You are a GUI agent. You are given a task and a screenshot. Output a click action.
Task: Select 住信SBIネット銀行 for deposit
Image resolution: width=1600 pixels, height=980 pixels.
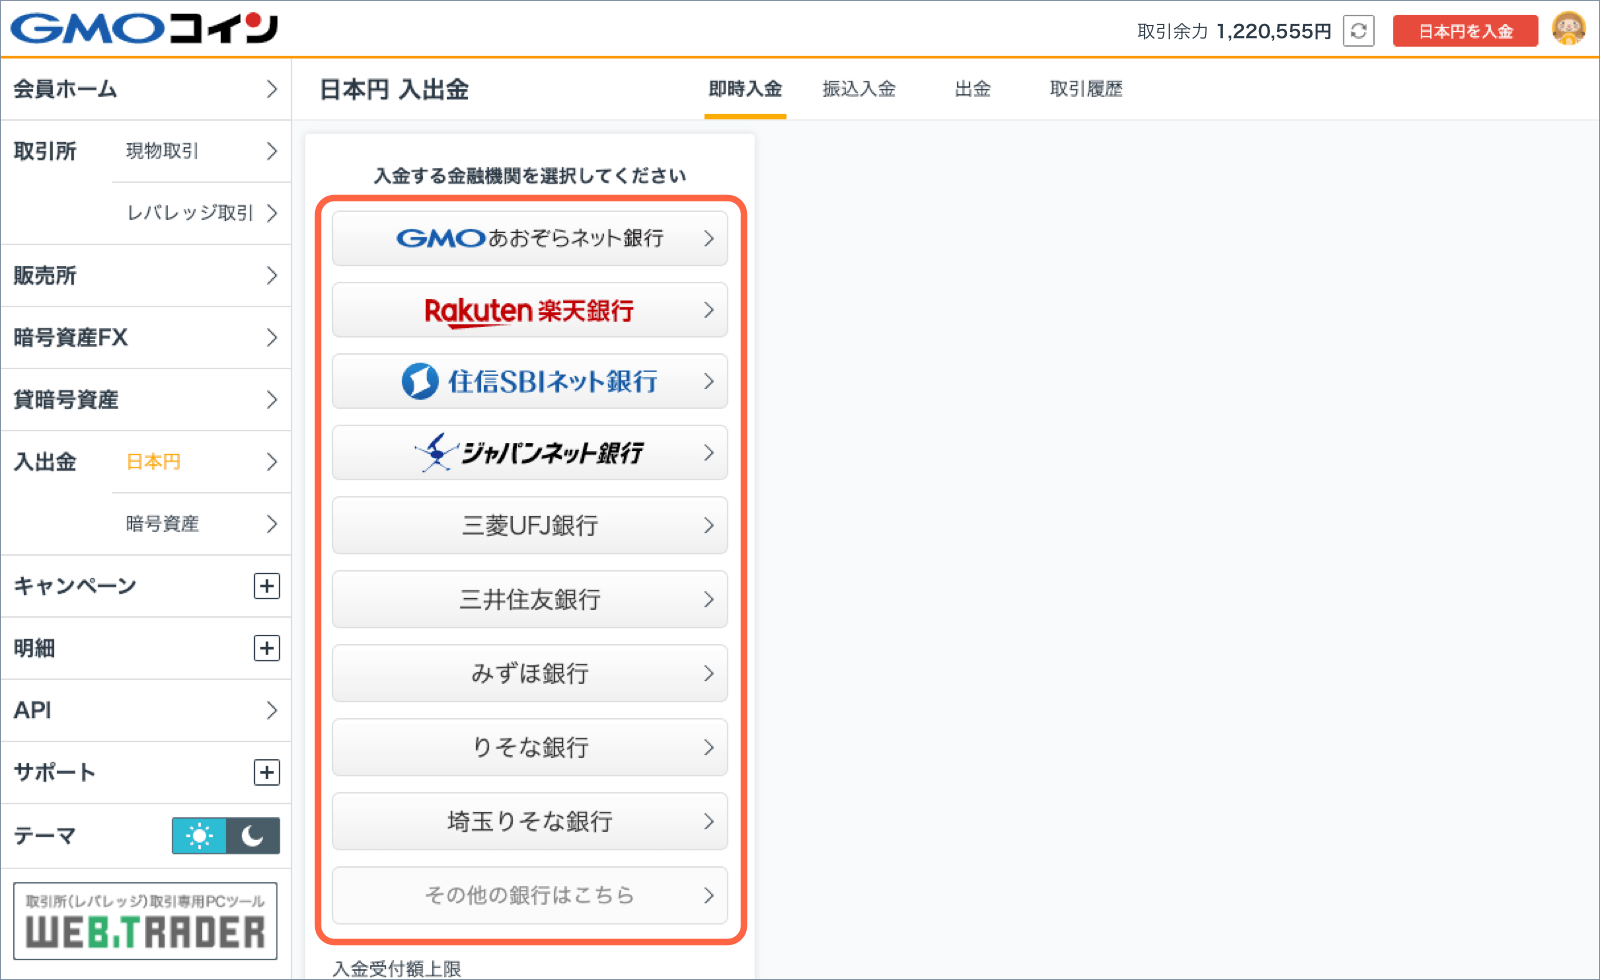[x=530, y=381]
